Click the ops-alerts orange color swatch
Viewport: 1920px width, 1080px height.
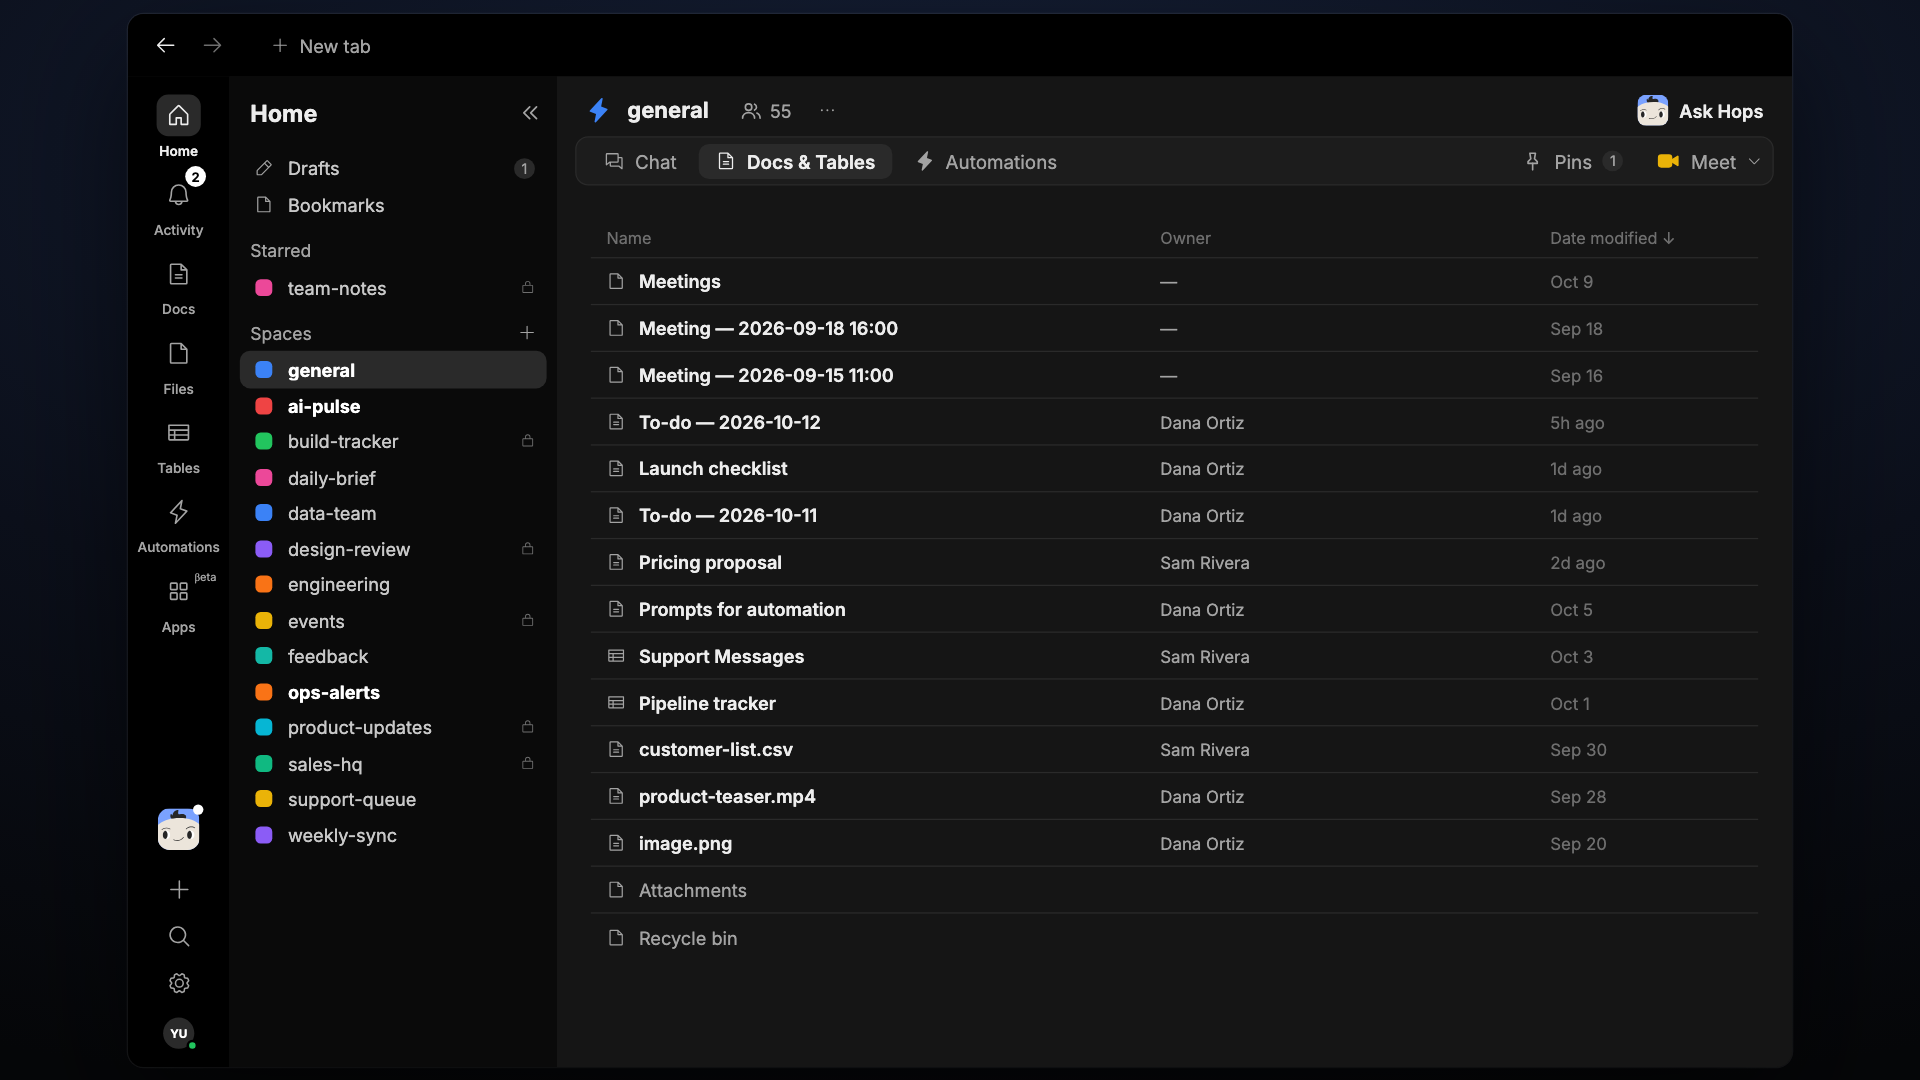pos(264,692)
